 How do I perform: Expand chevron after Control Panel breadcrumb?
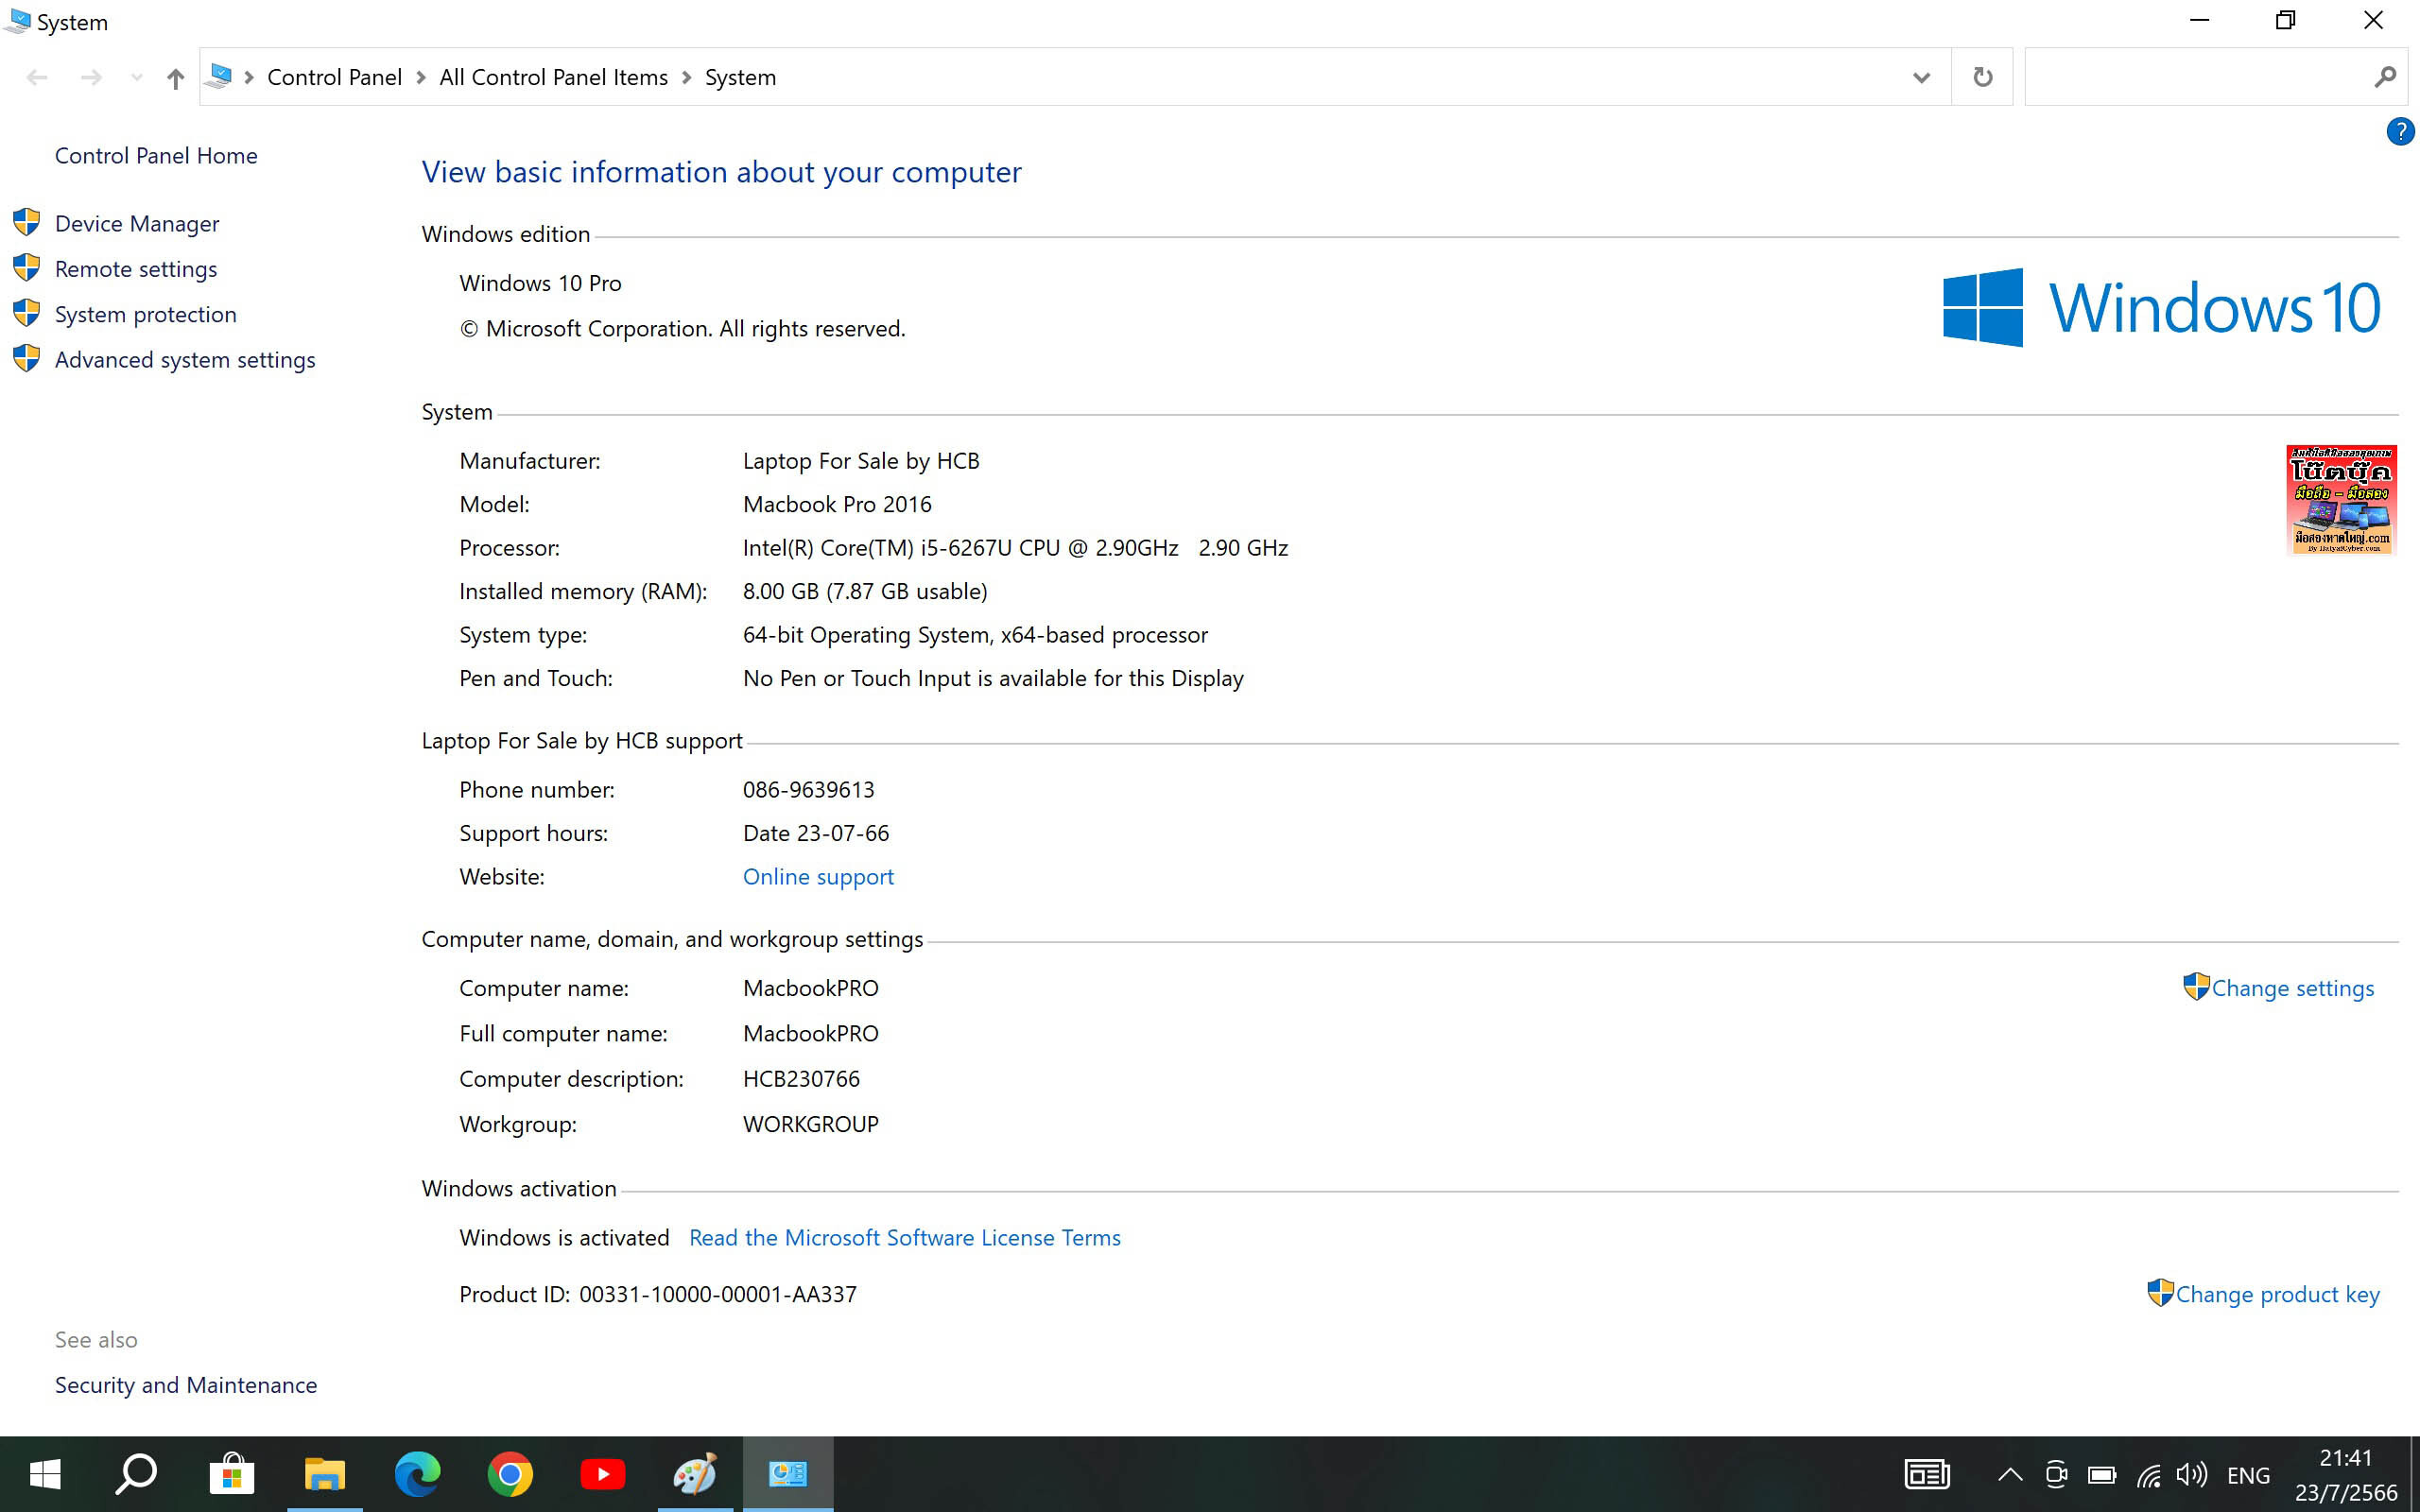click(x=420, y=77)
